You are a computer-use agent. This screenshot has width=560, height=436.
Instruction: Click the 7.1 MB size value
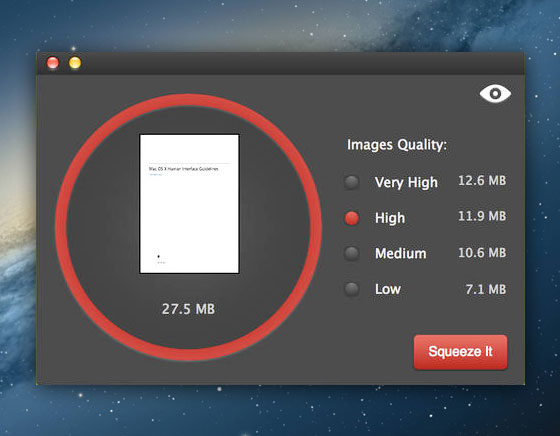(x=486, y=289)
